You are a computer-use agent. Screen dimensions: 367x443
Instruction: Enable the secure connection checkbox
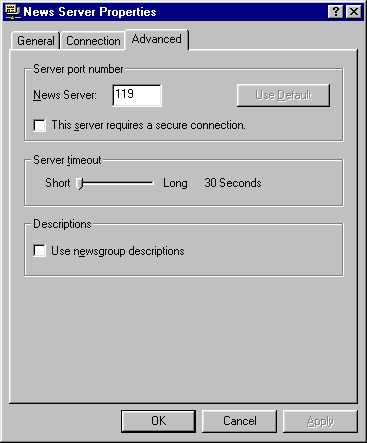point(39,126)
